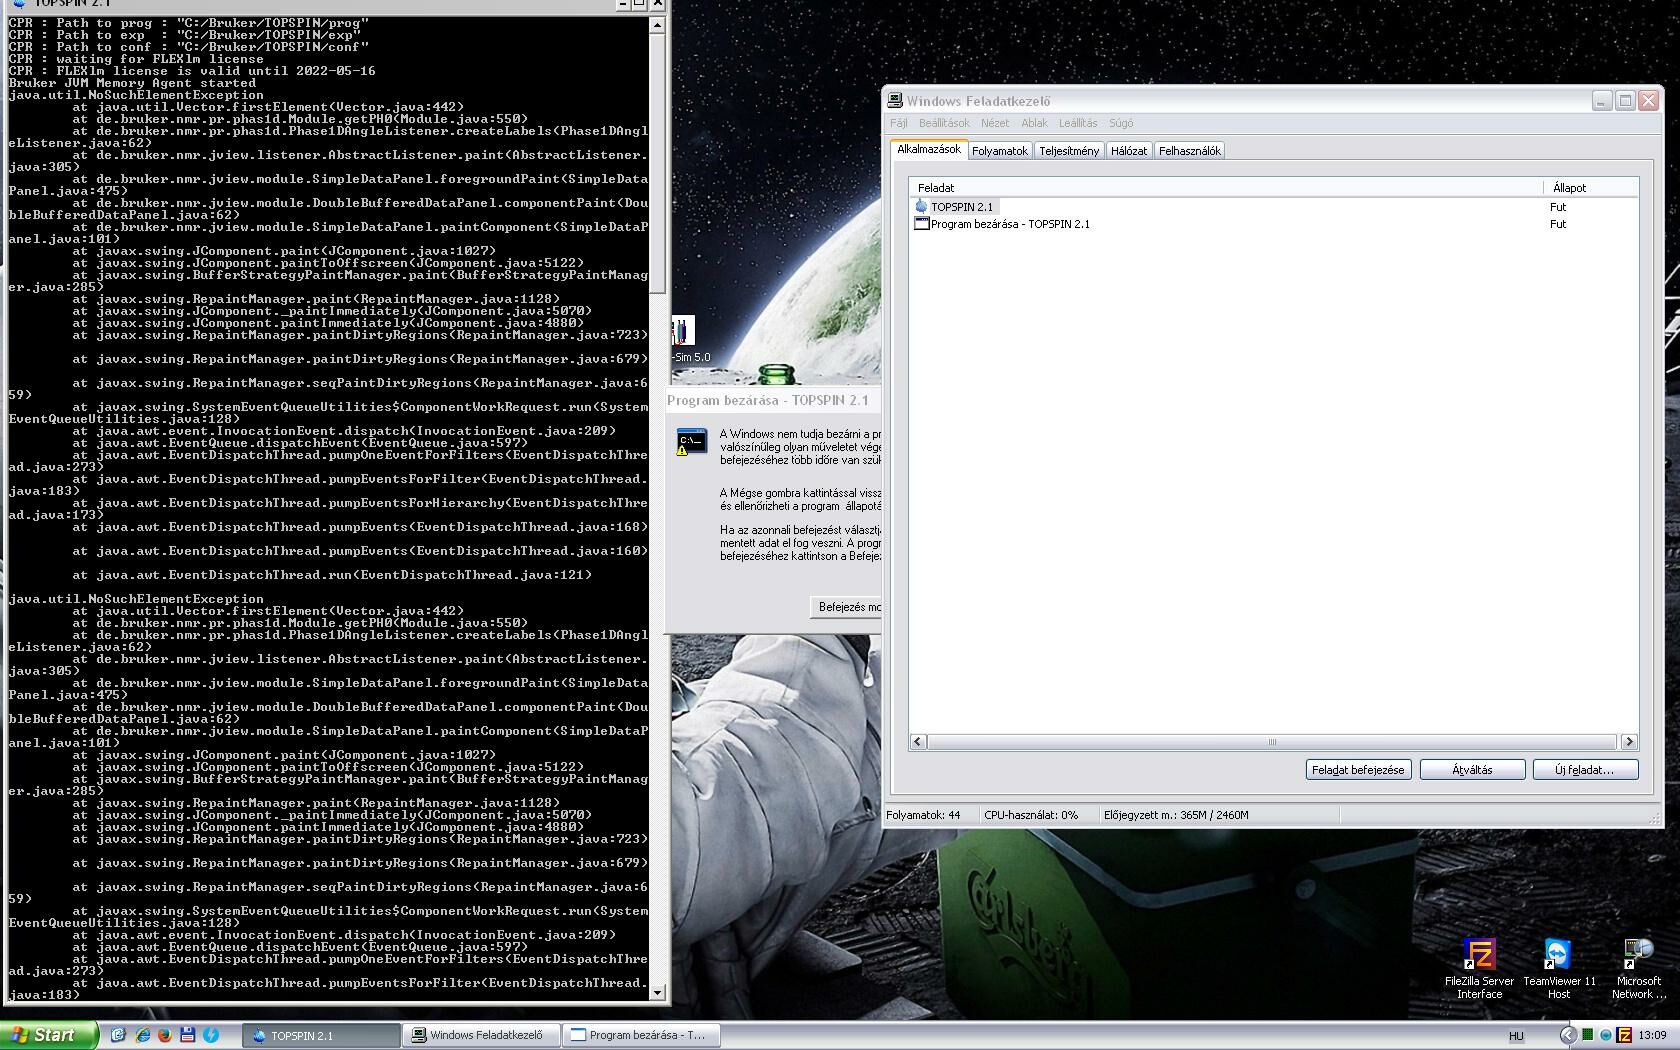Sort by the Állapot column header
1680x1050 pixels.
pyautogui.click(x=1591, y=188)
